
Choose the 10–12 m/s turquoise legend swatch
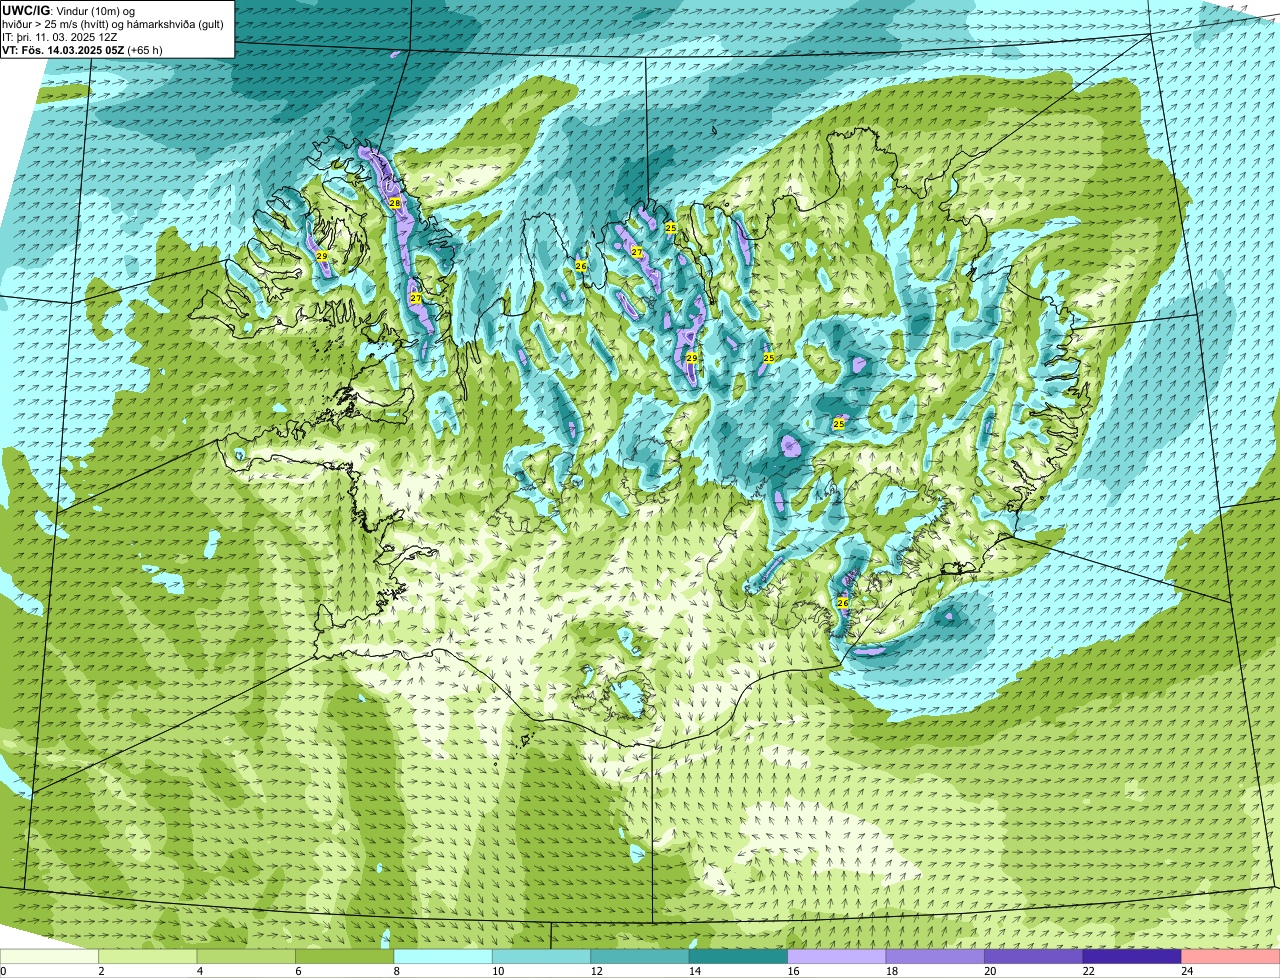(x=542, y=957)
